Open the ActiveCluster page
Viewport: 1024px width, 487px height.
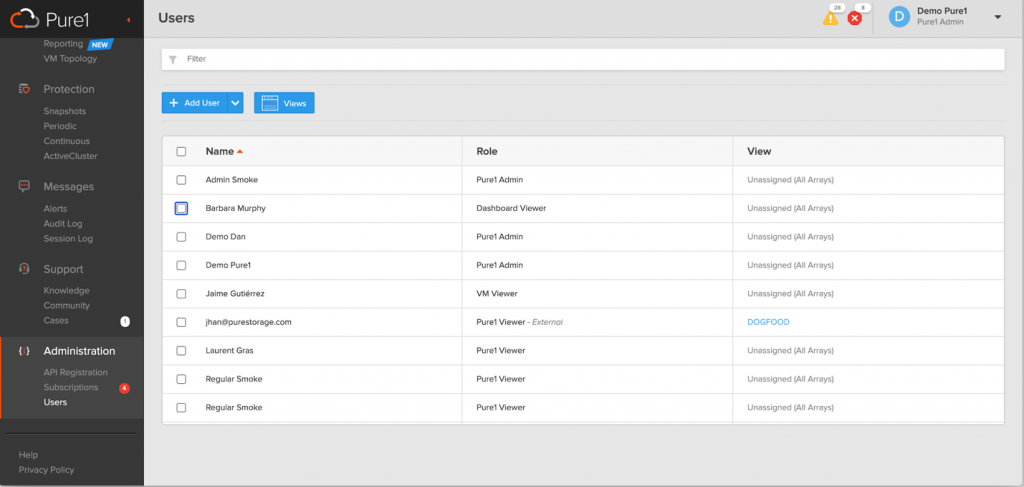(x=71, y=156)
